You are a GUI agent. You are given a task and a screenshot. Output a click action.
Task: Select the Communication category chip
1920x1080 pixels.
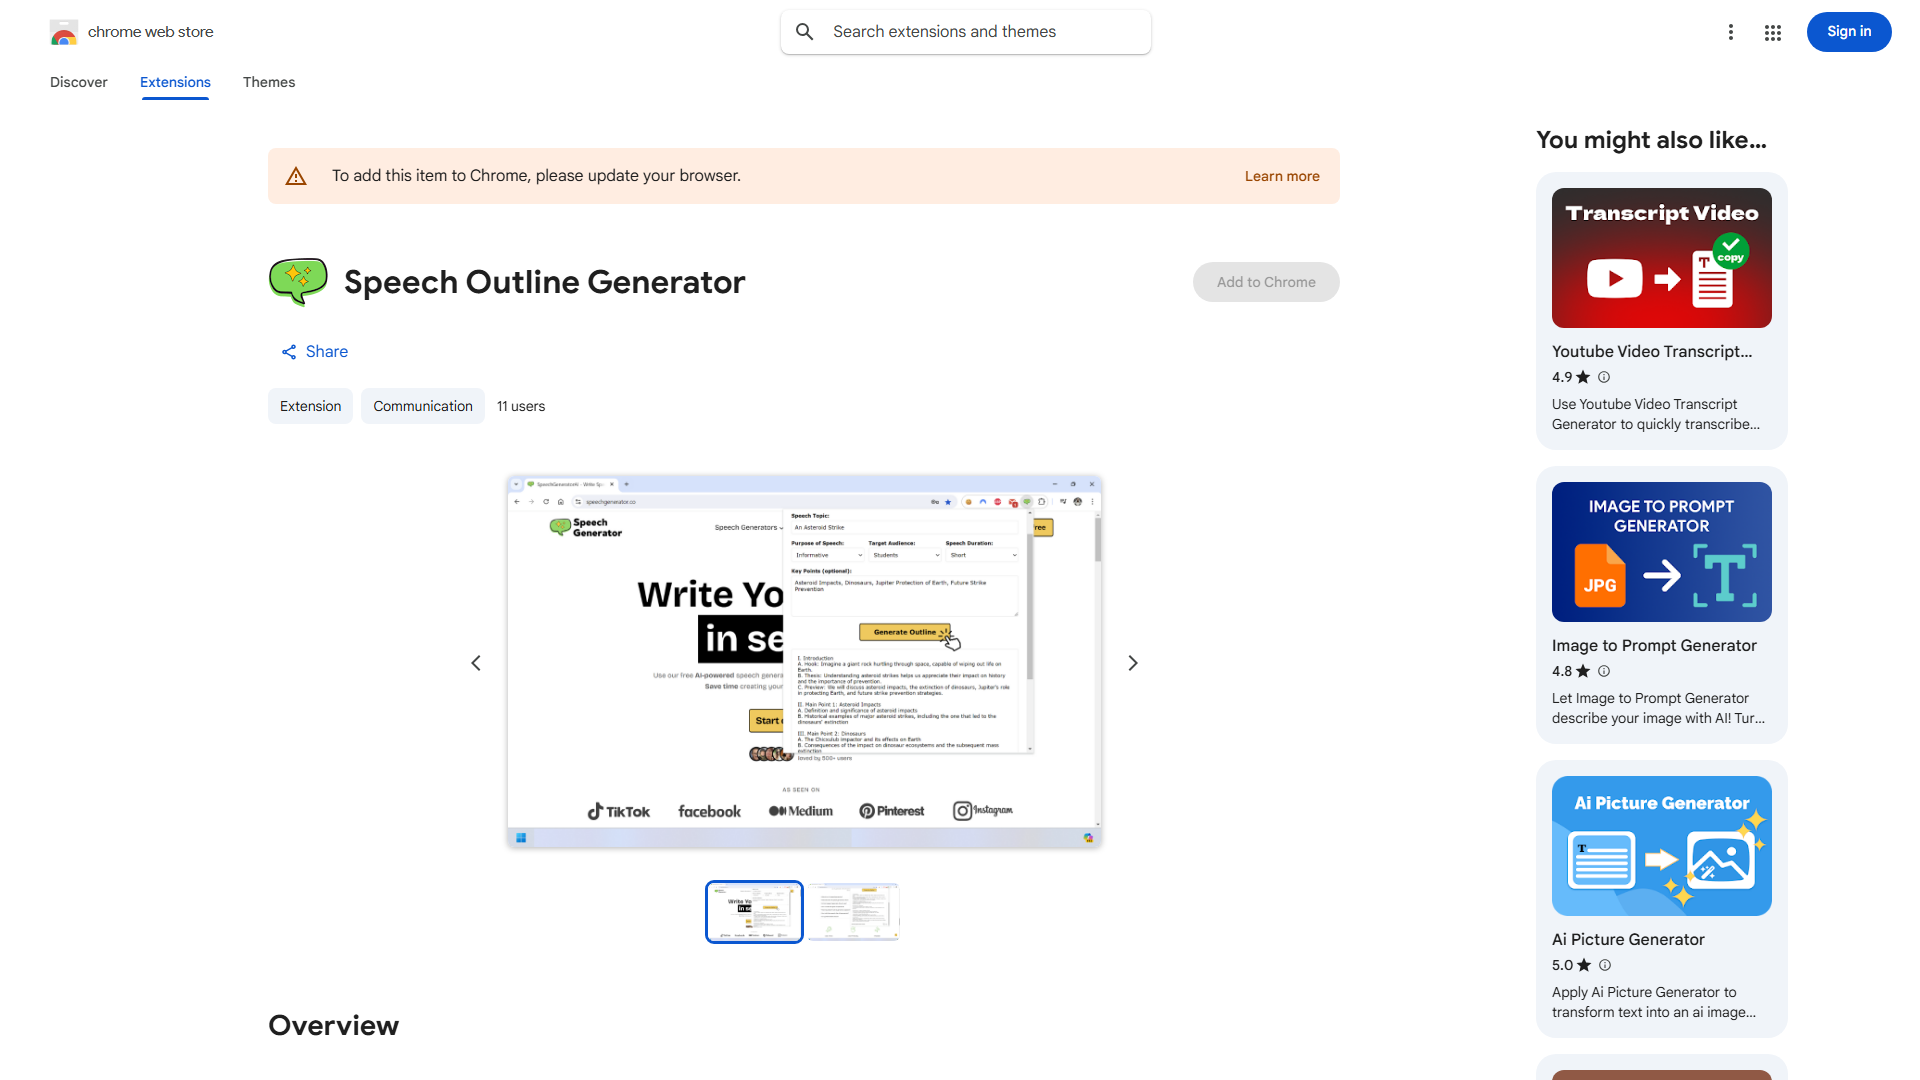click(423, 406)
